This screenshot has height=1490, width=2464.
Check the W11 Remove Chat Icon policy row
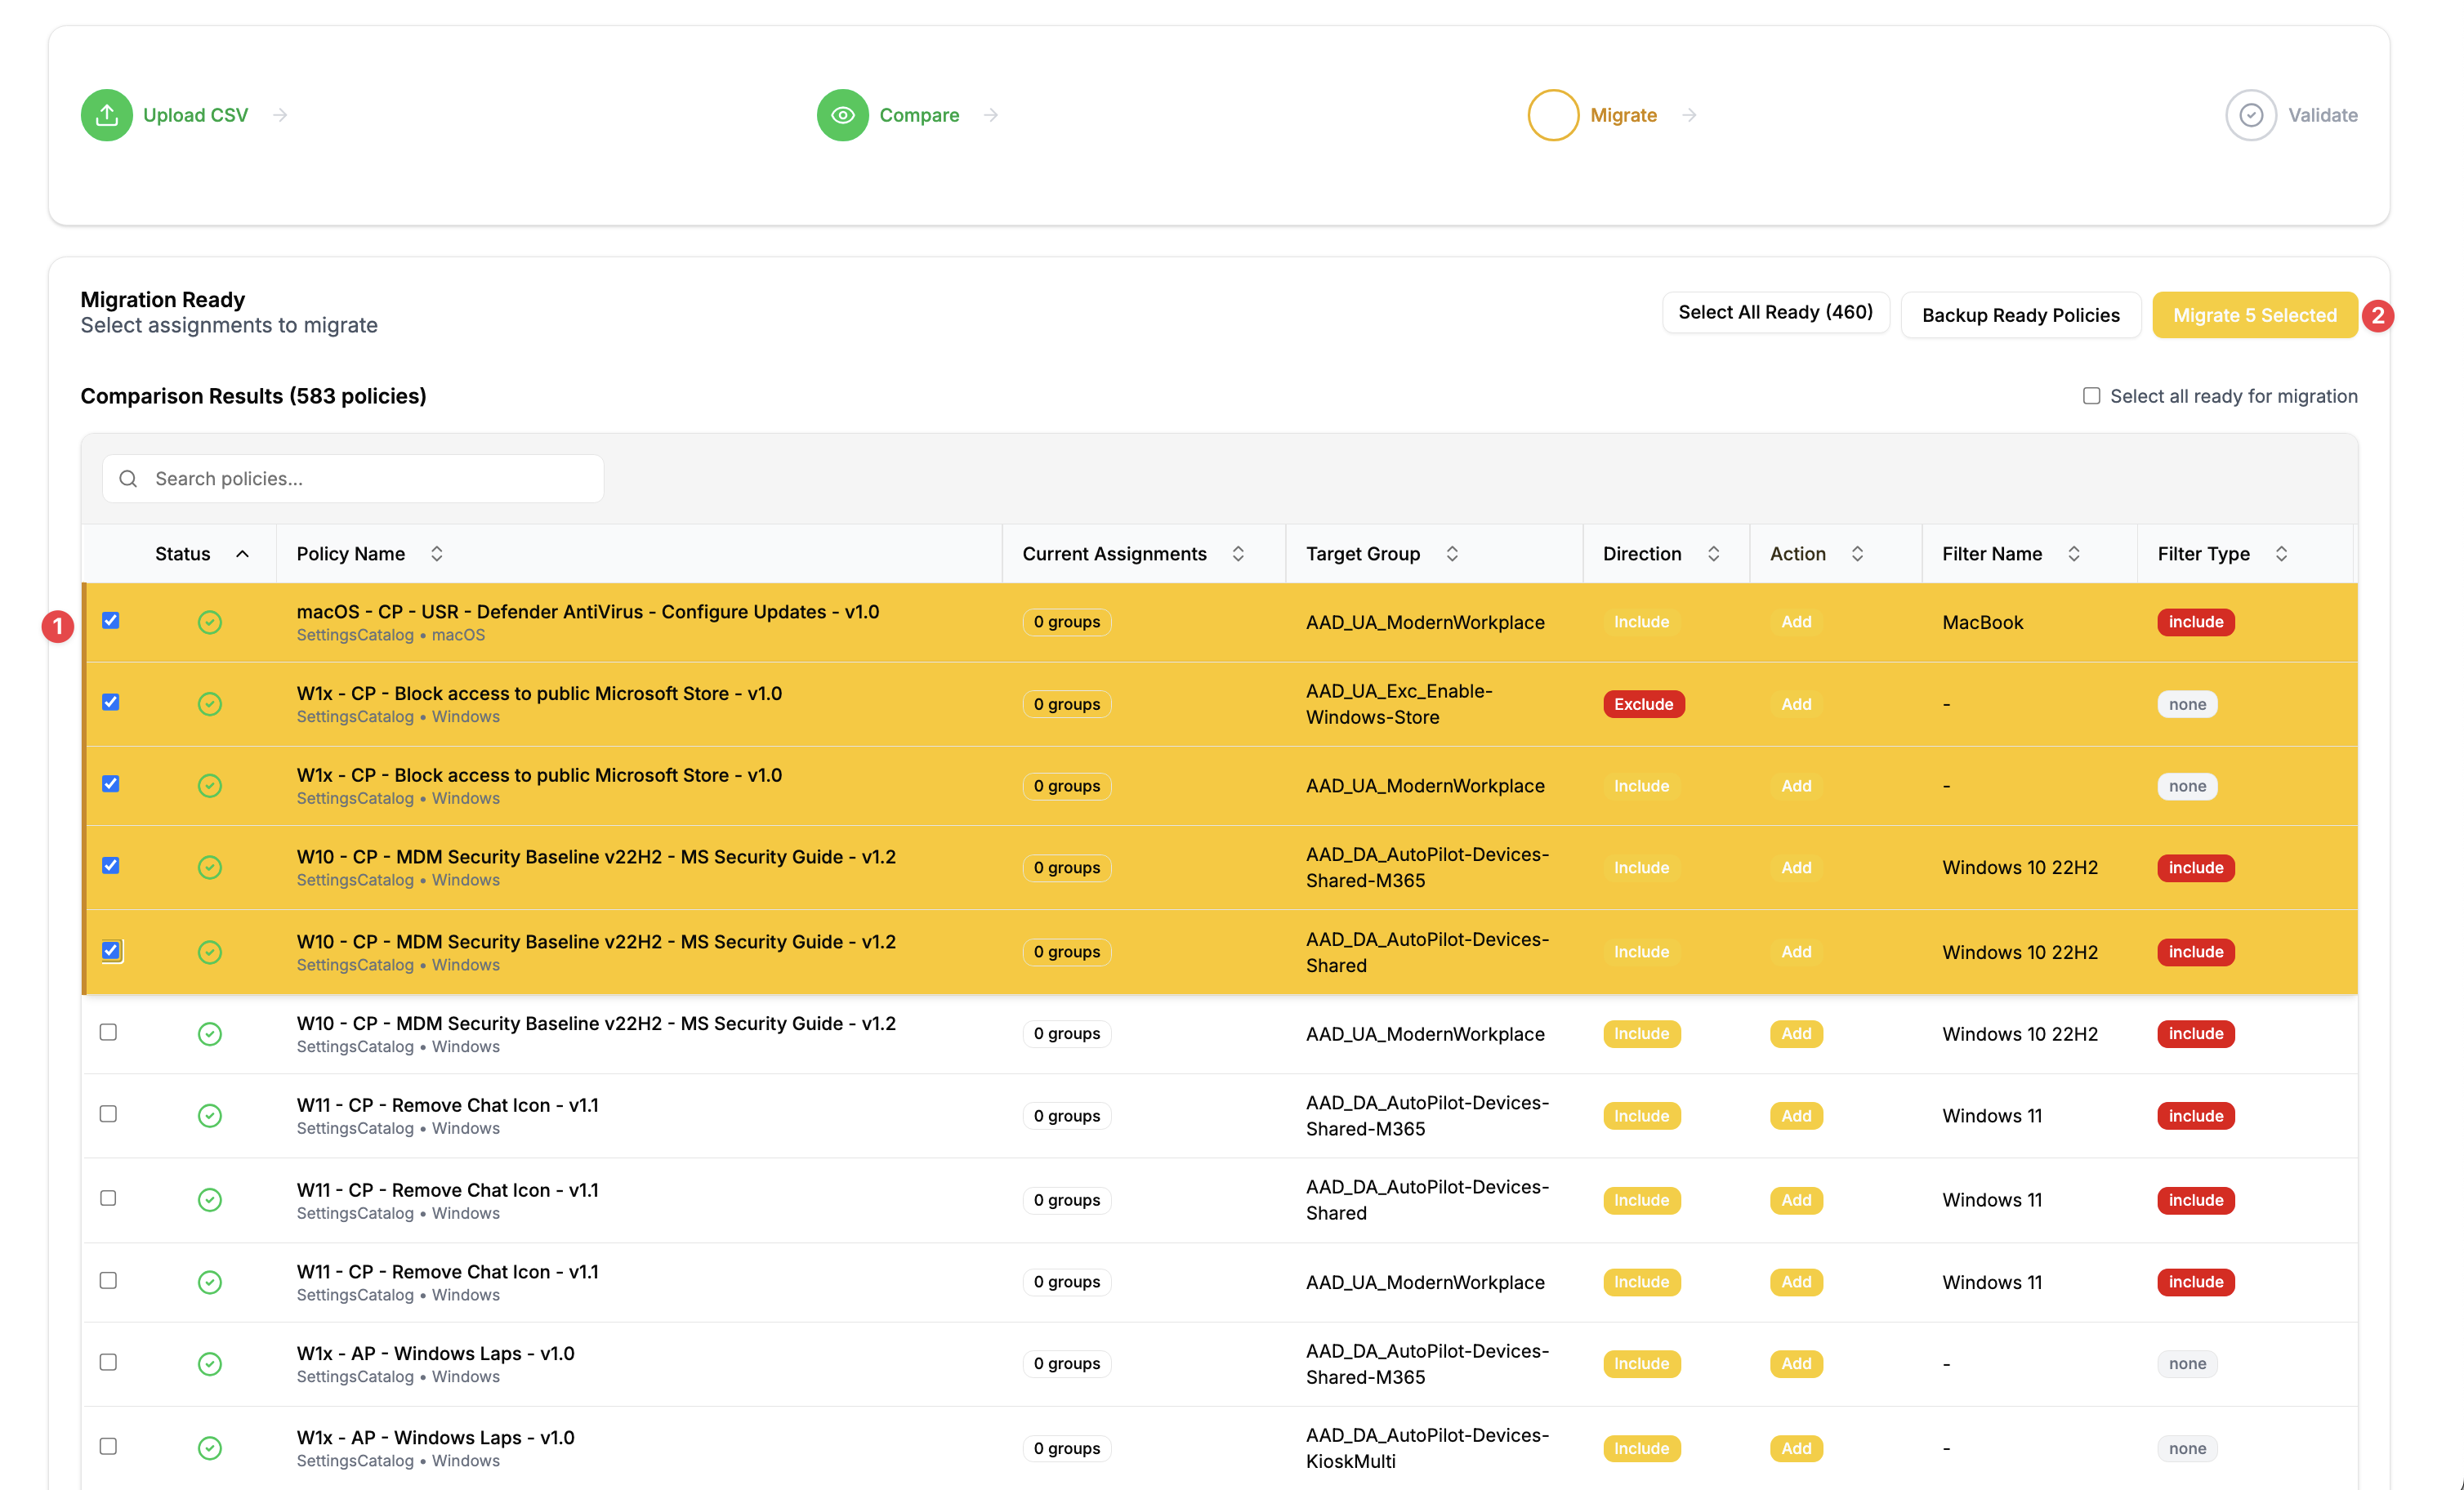tap(108, 1115)
